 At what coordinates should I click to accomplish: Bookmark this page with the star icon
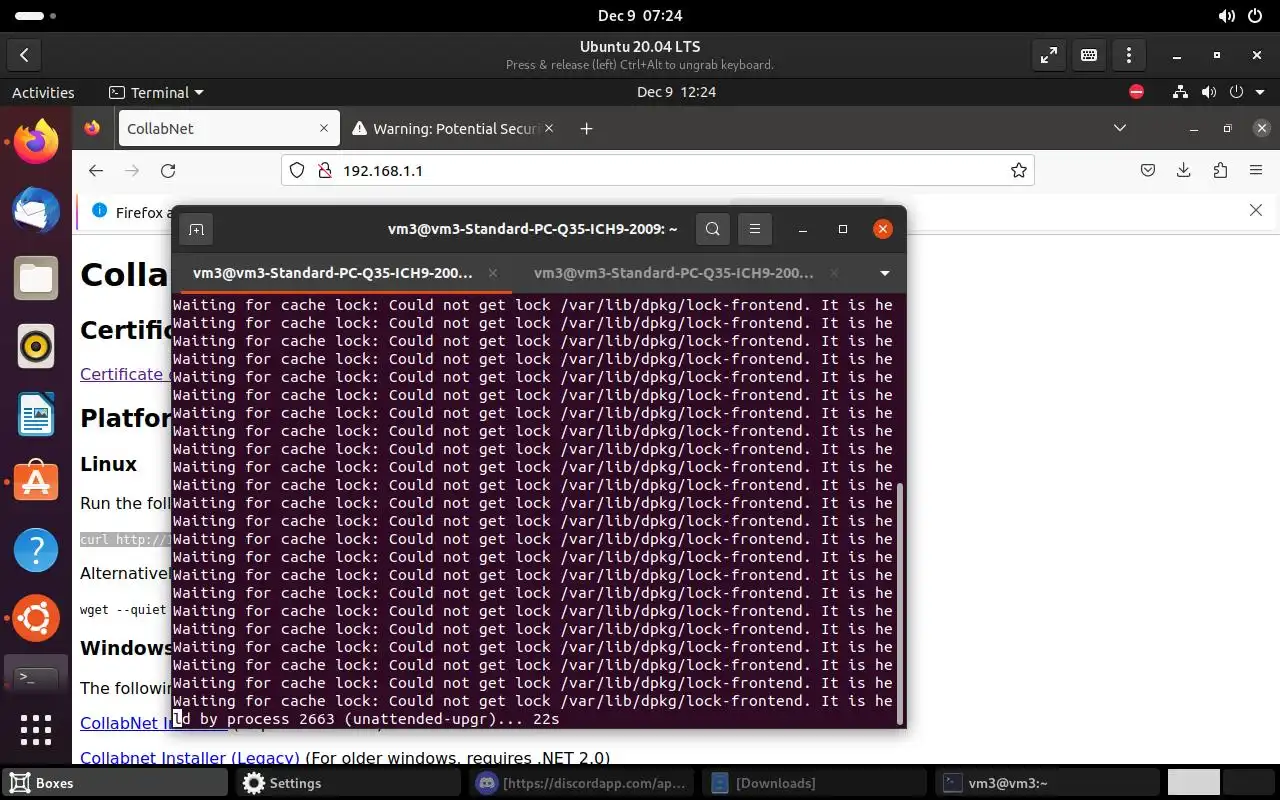point(1019,171)
